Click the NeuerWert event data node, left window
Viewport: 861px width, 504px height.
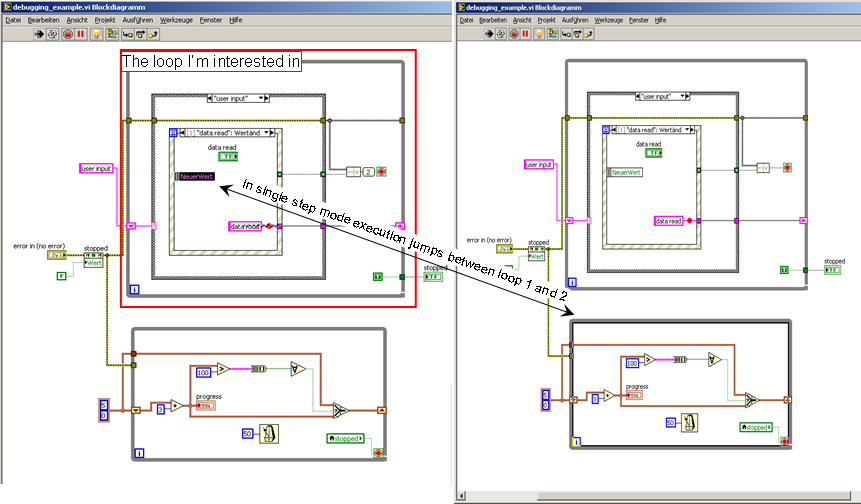coord(196,177)
